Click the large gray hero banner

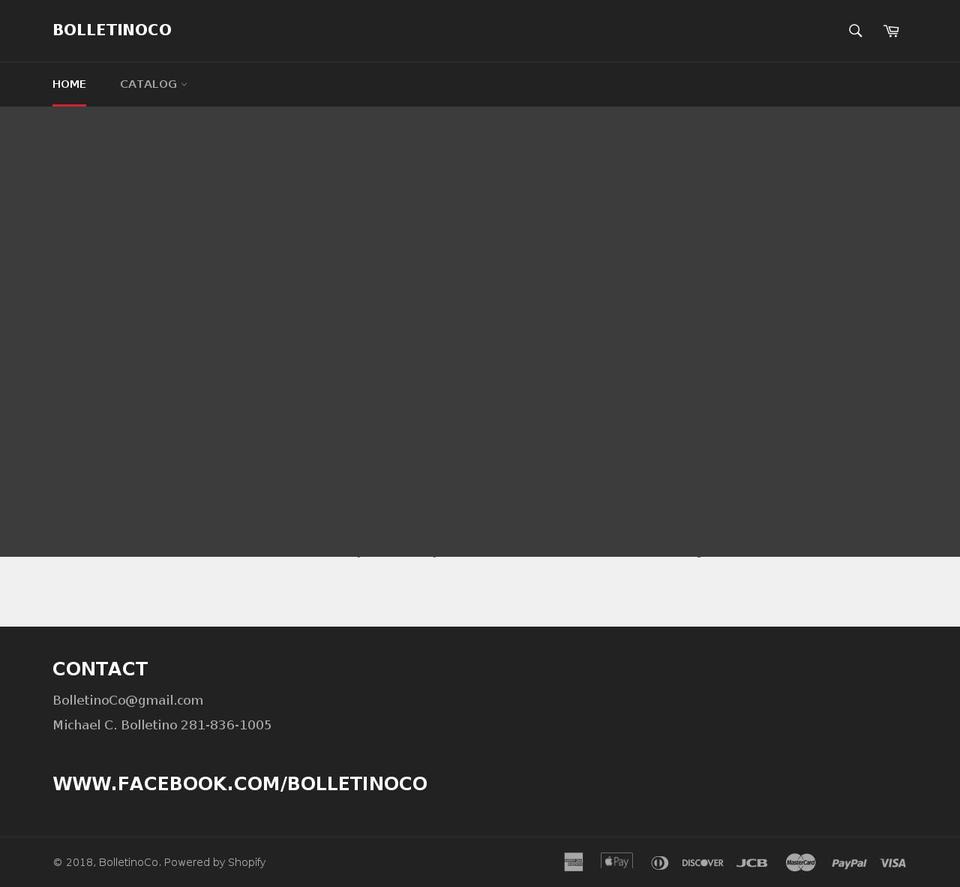480,331
